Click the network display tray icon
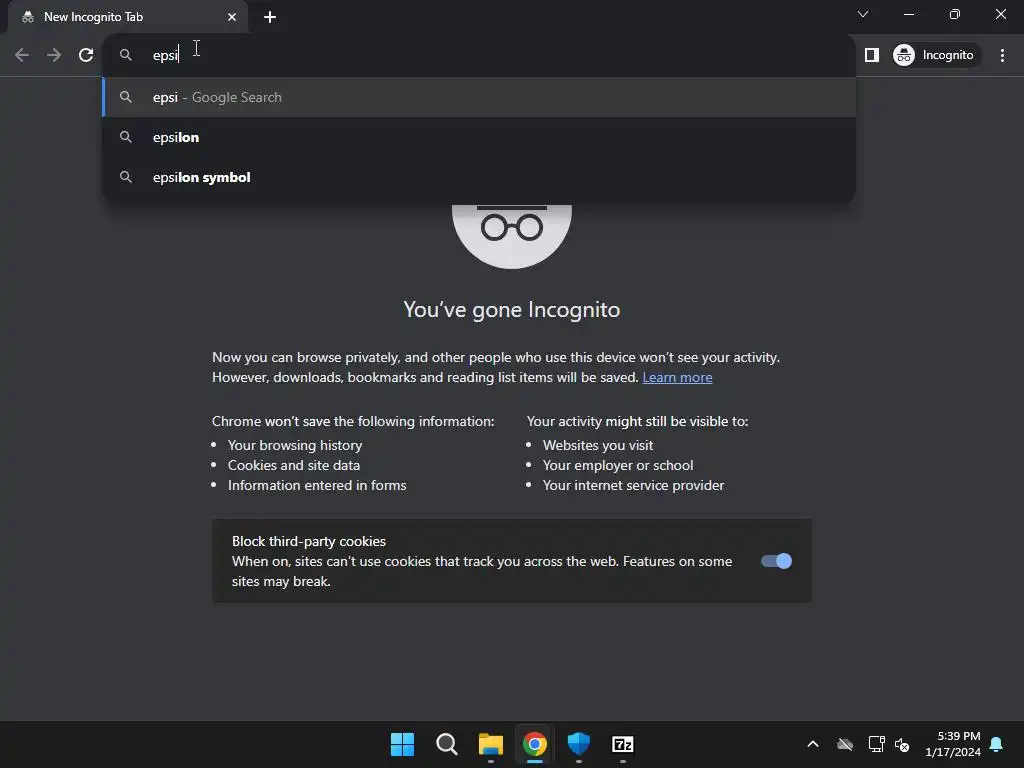Image resolution: width=1024 pixels, height=768 pixels. (876, 744)
